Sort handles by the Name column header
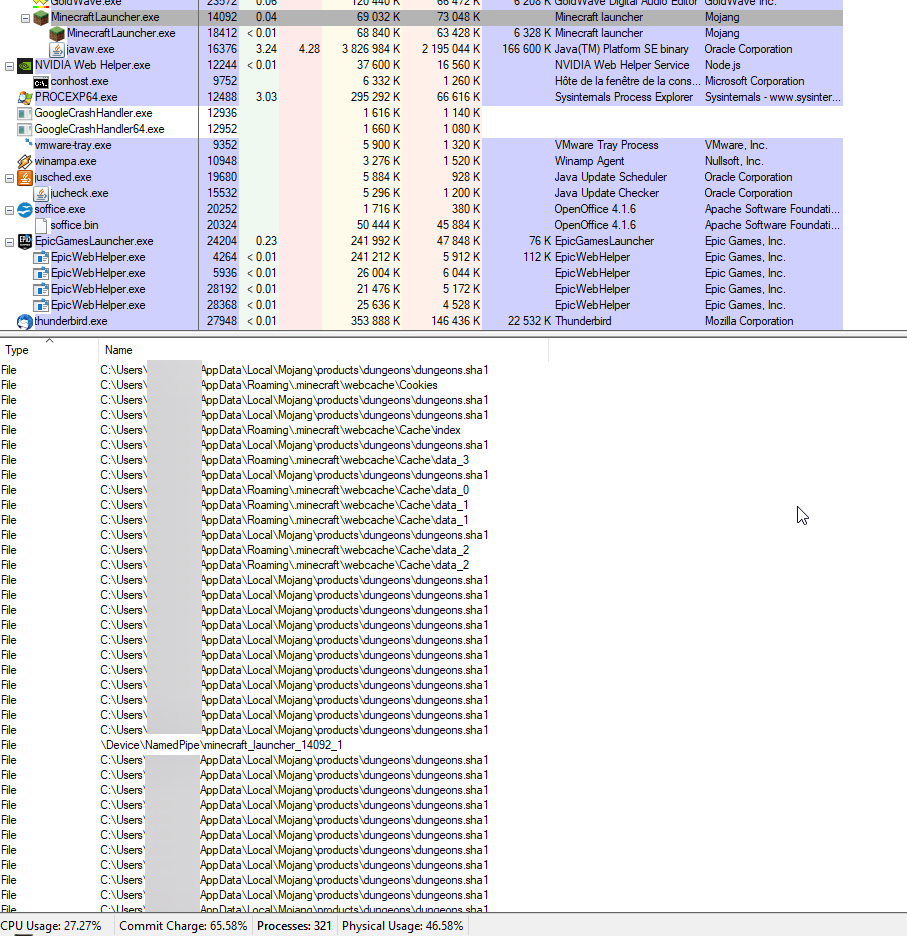 tap(323, 350)
